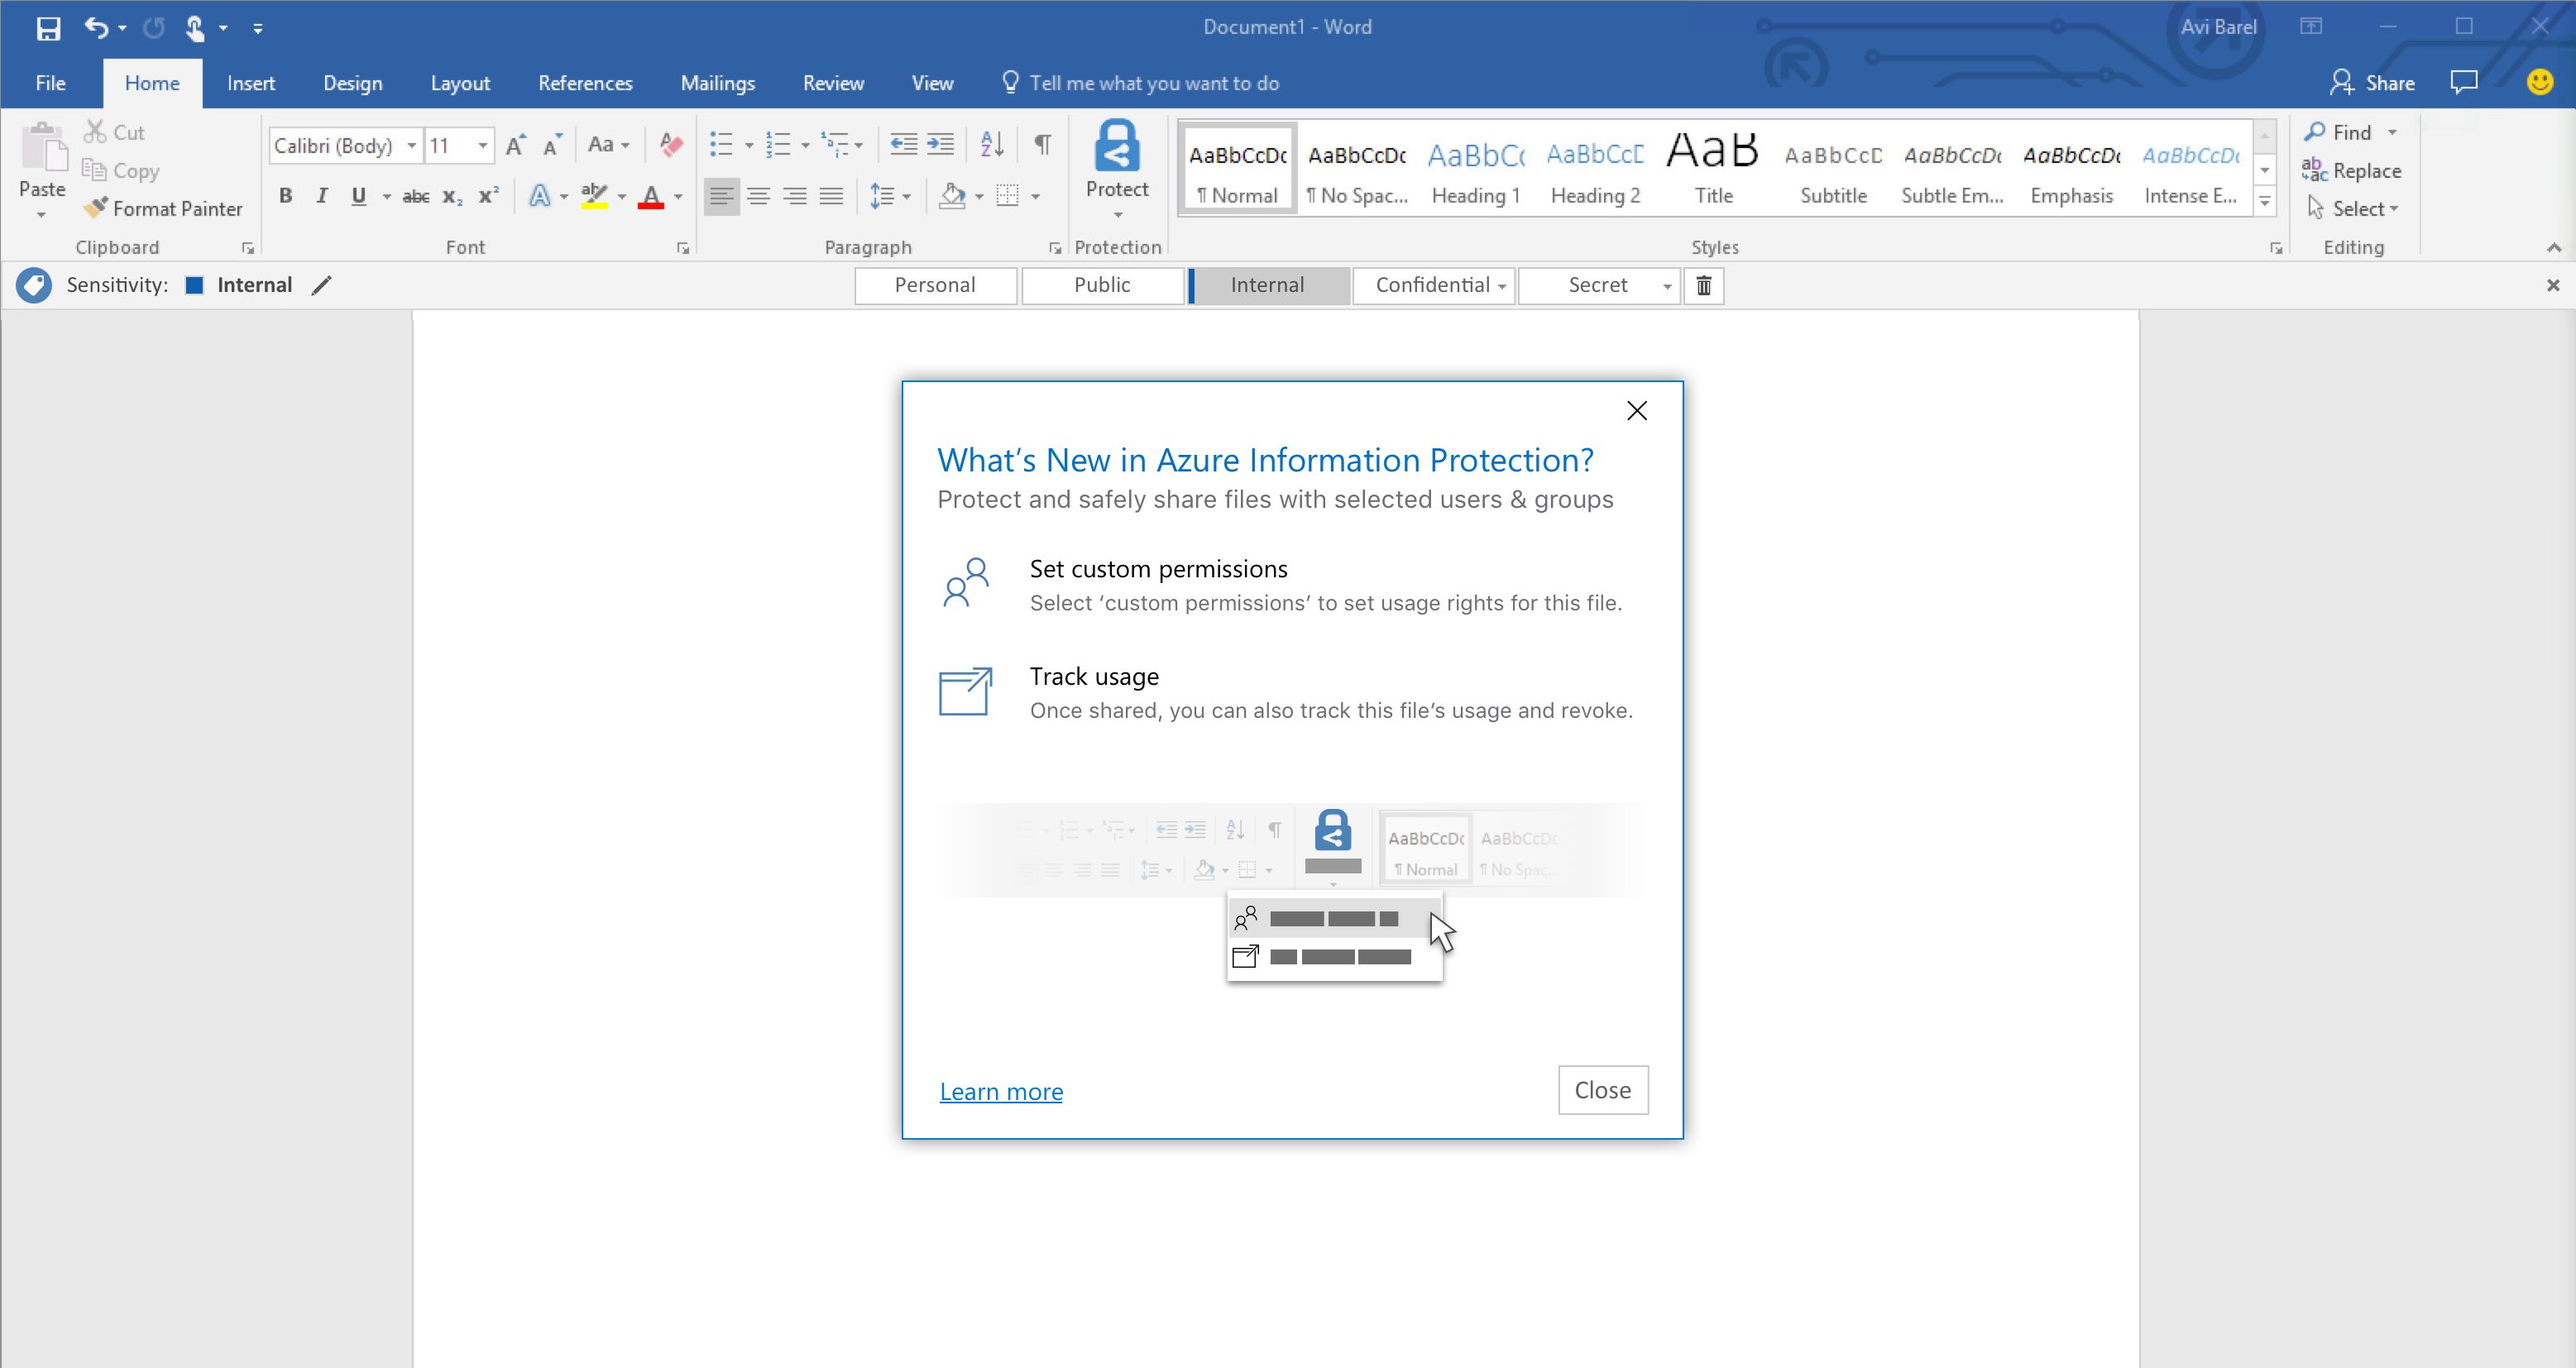Select the Personal sensitivity label

tap(935, 286)
